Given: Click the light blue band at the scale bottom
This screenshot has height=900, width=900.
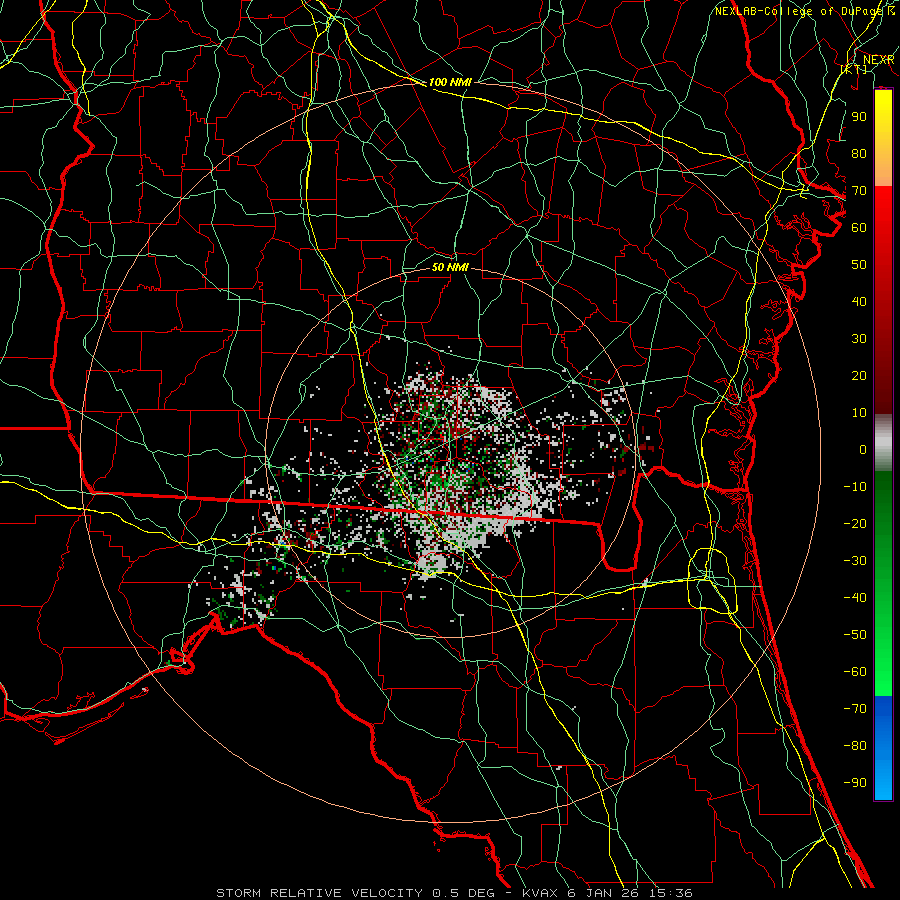Looking at the screenshot, I should pyautogui.click(x=883, y=781).
